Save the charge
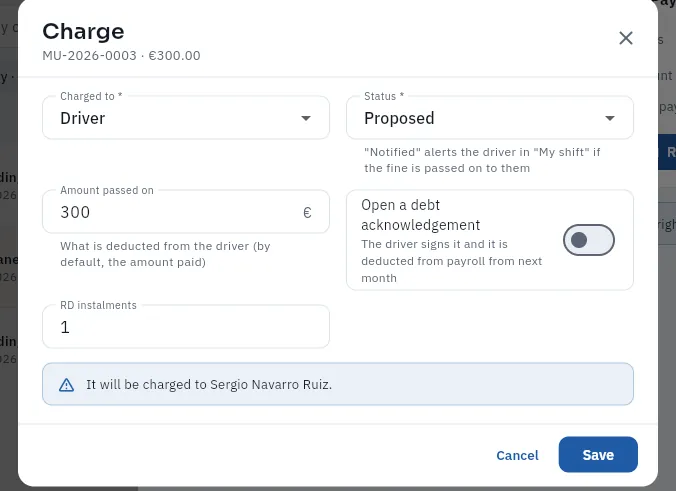 (598, 455)
